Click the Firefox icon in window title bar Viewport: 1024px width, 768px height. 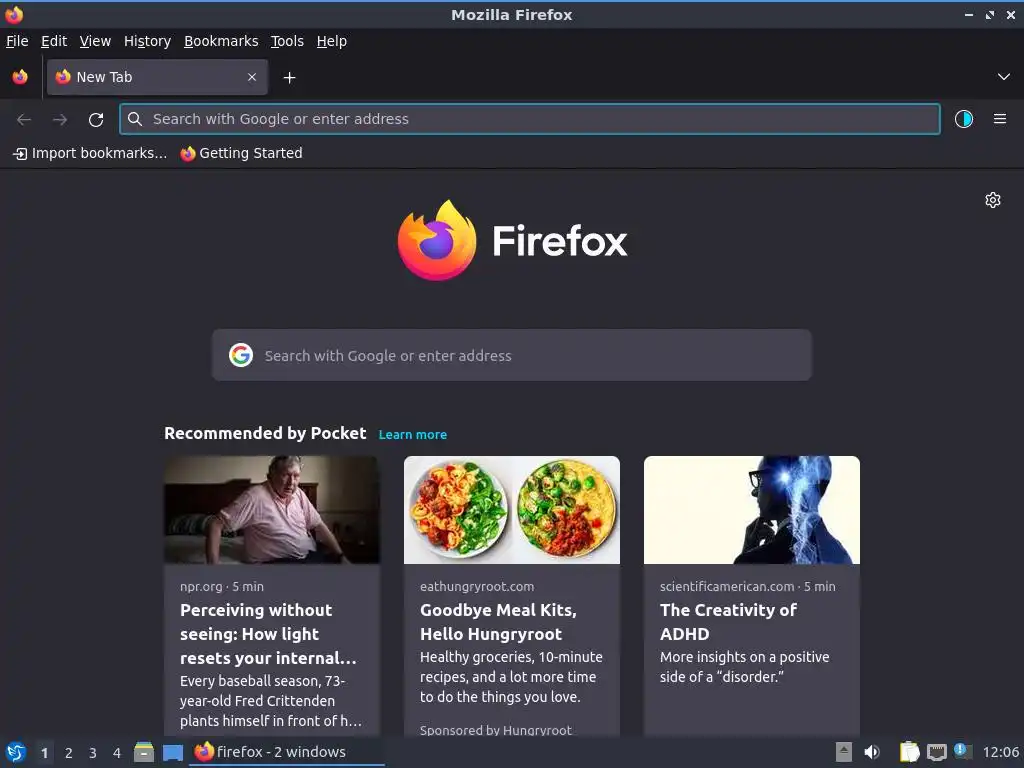coord(14,14)
